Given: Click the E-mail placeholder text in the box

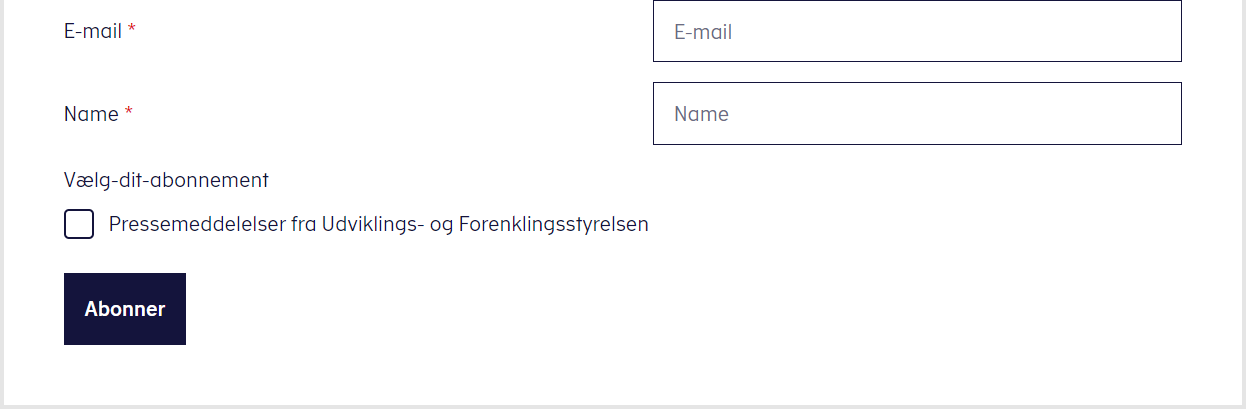Looking at the screenshot, I should (x=703, y=32).
